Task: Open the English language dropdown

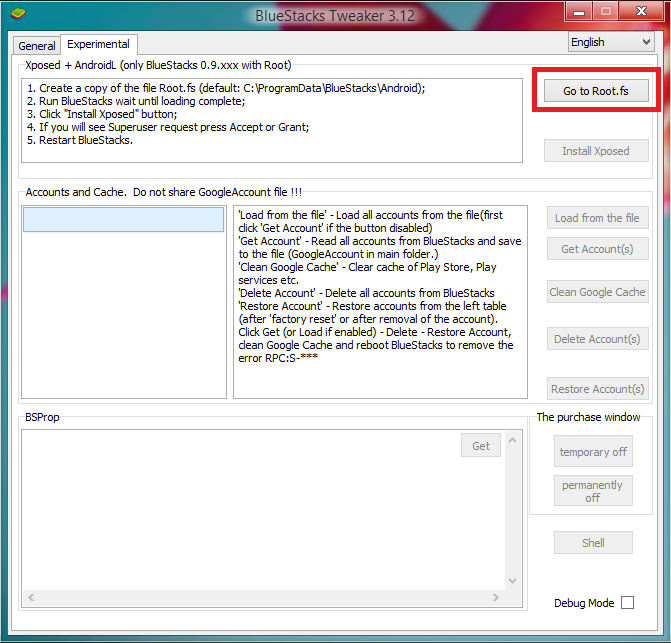Action: pos(611,42)
